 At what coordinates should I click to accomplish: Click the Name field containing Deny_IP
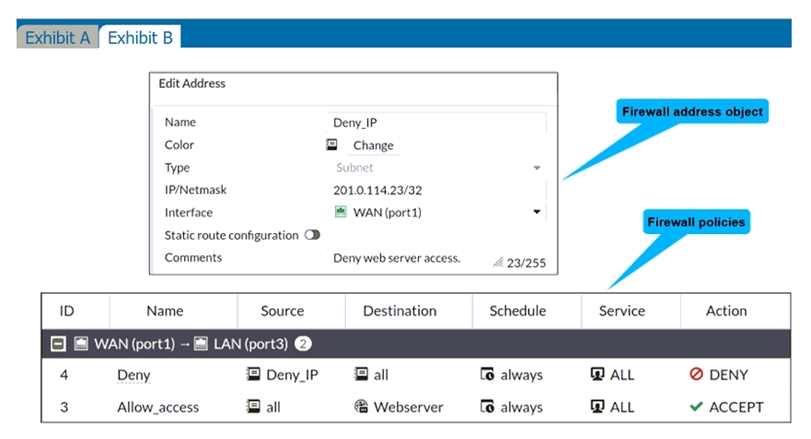click(438, 123)
